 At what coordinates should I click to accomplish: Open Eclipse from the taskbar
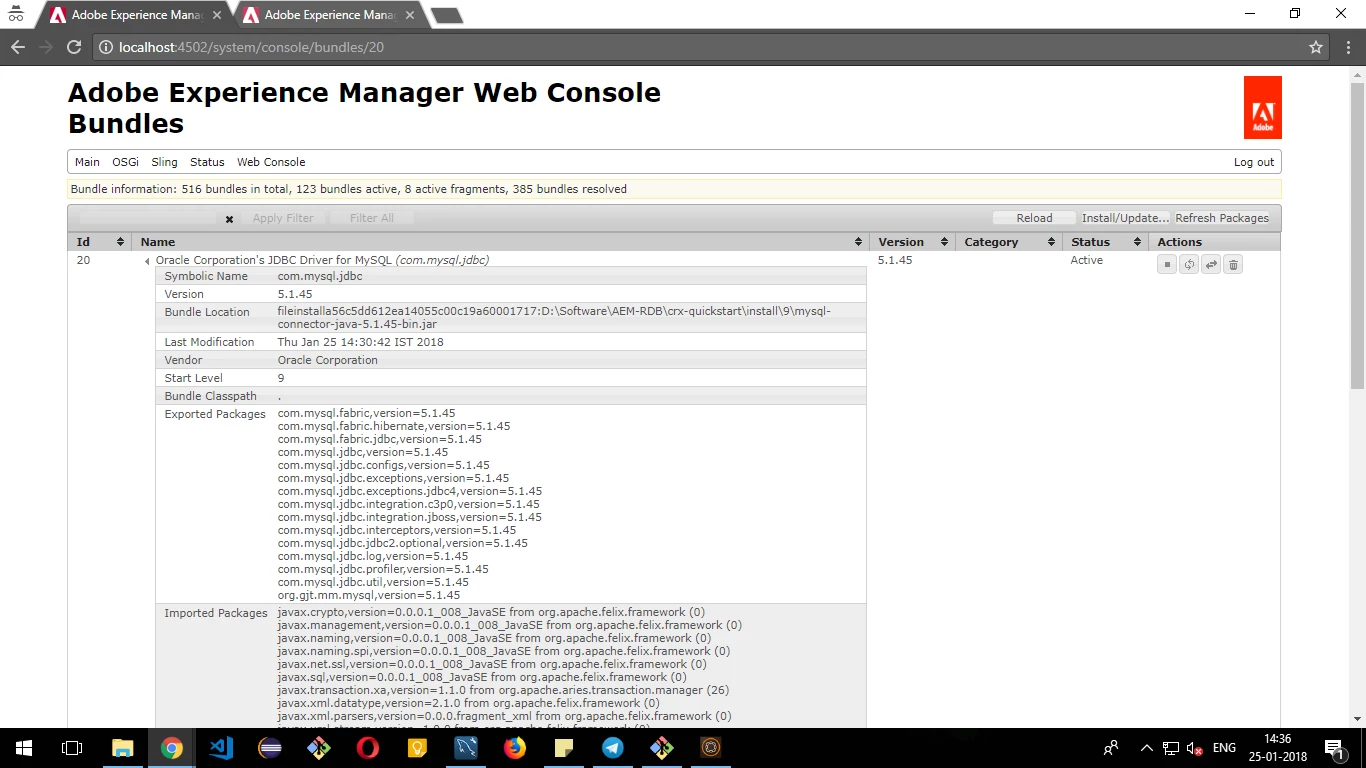pos(270,747)
